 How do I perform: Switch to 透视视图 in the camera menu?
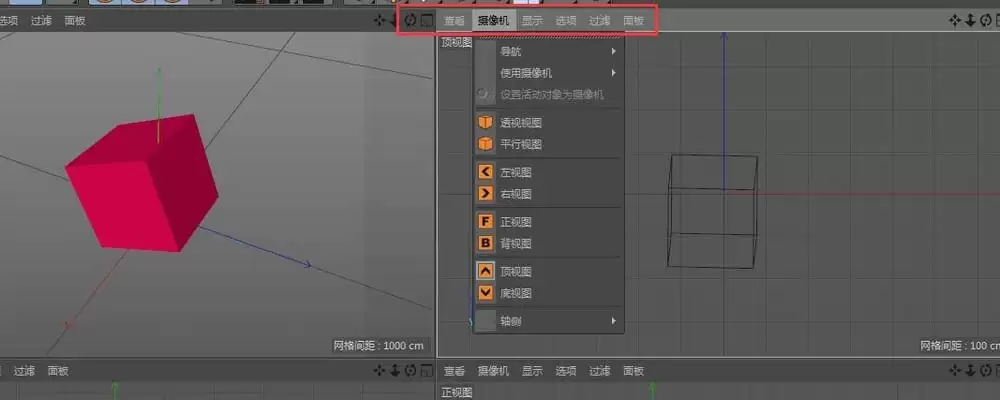[x=548, y=122]
